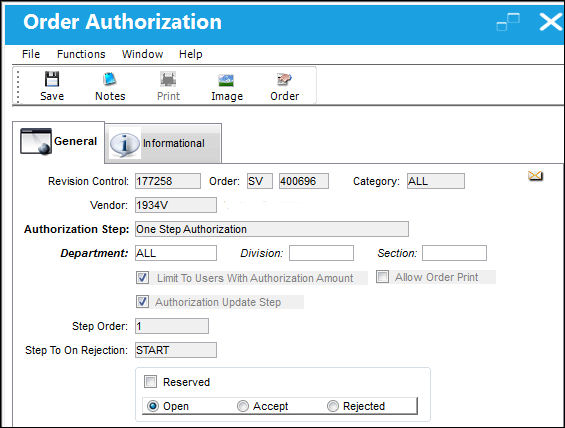Click the Order number field 400696
The image size is (565, 428).
304,181
